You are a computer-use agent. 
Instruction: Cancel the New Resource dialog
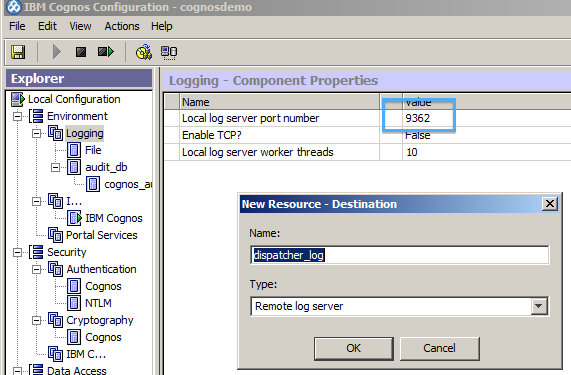[x=439, y=348]
